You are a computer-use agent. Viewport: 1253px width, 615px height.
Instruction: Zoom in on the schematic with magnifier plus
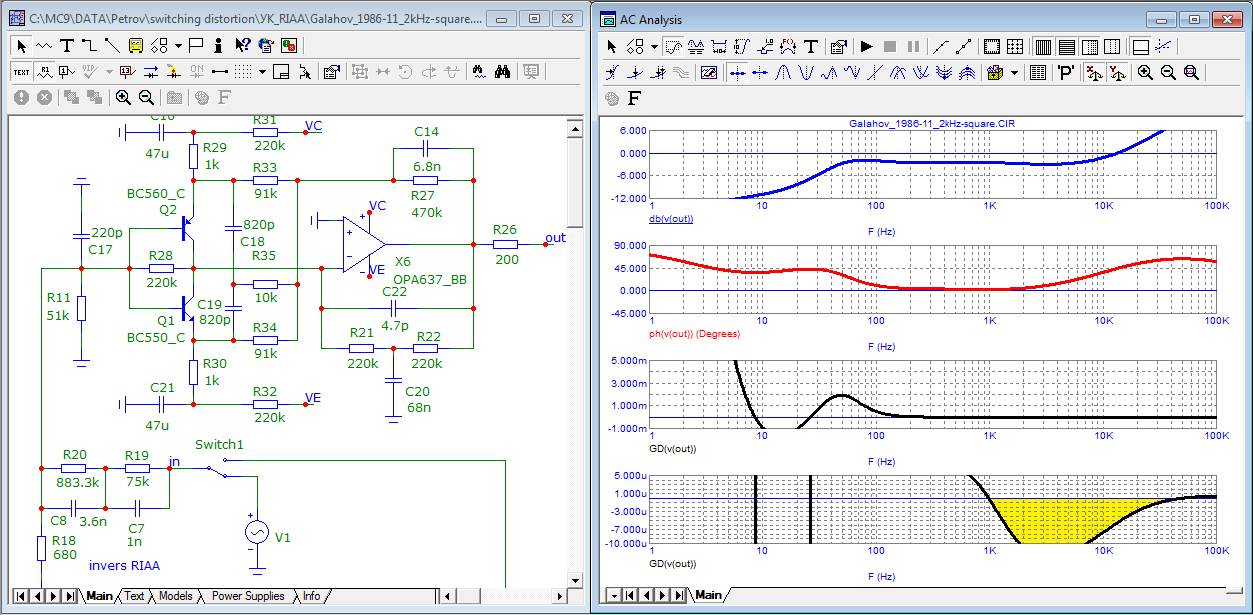pyautogui.click(x=123, y=97)
